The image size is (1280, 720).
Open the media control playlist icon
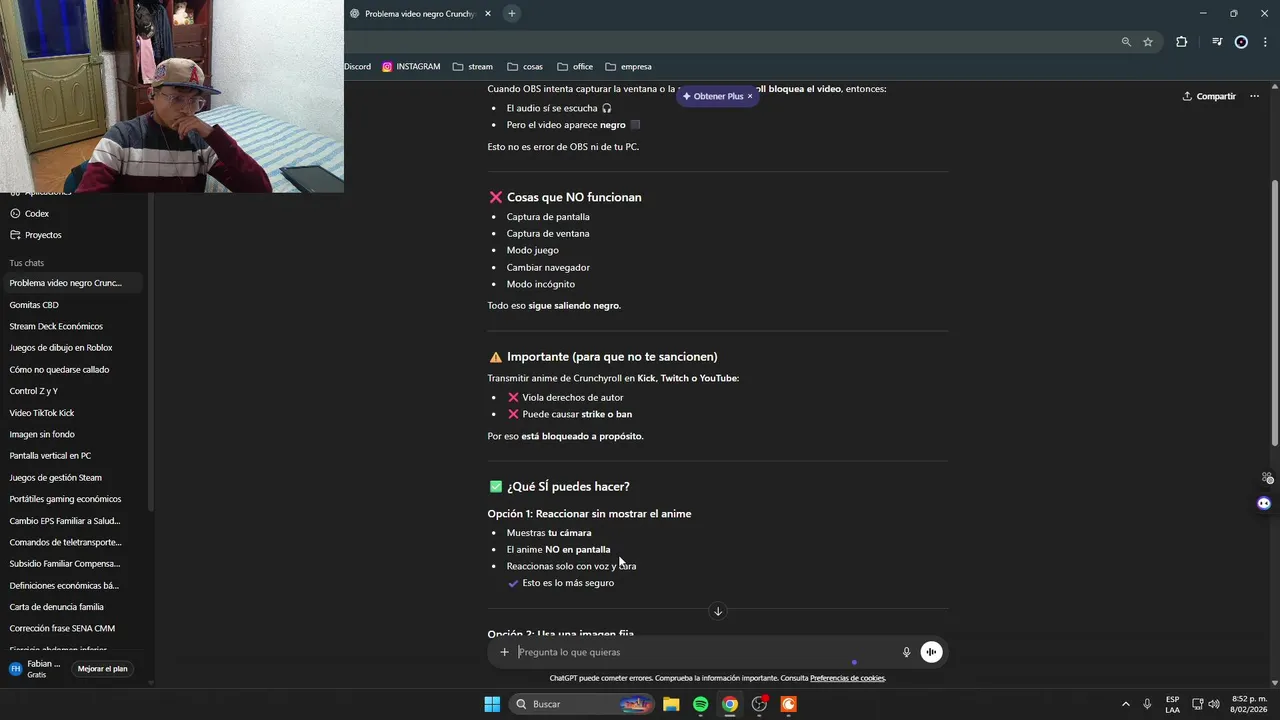1217,42
